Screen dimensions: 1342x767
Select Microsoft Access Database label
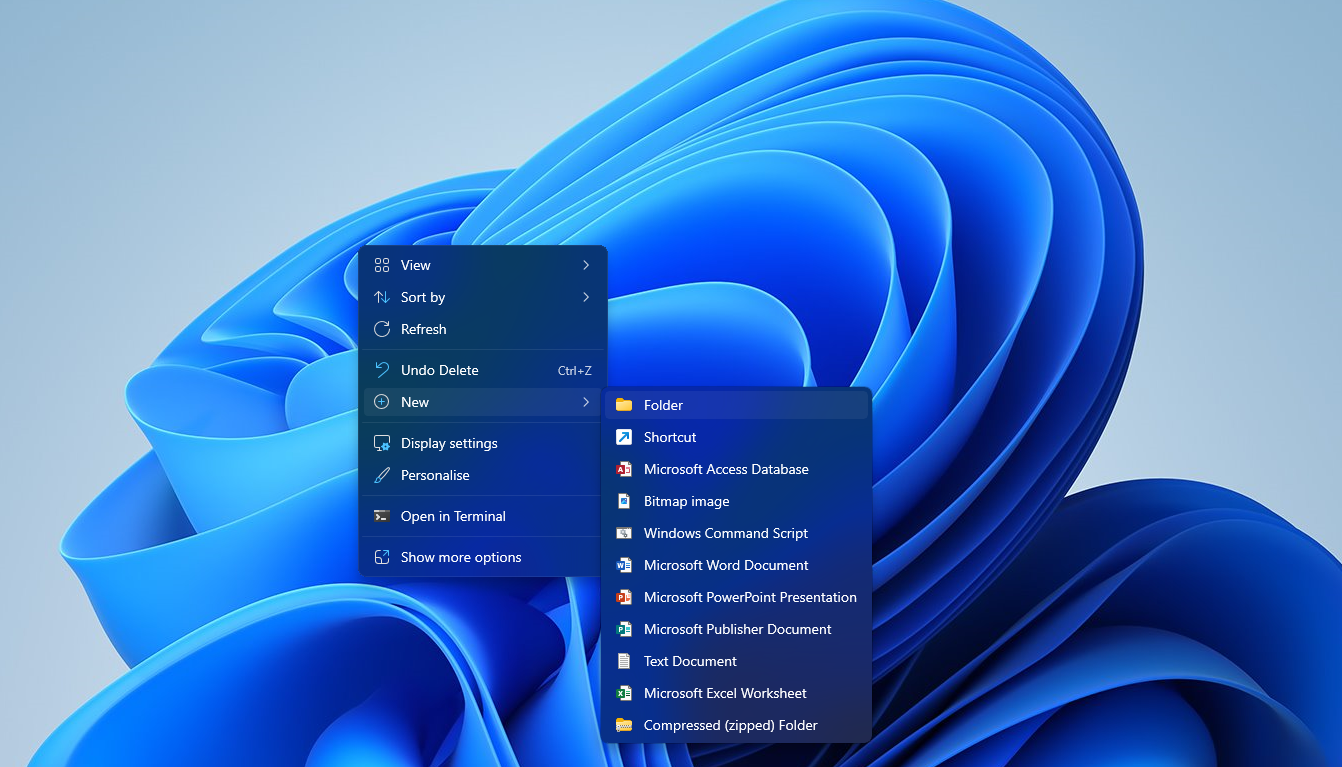(x=726, y=469)
